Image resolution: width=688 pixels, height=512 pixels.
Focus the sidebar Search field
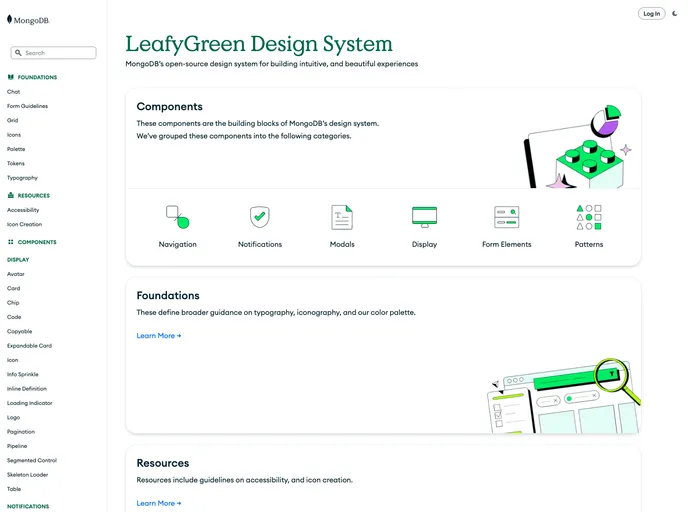[x=54, y=53]
